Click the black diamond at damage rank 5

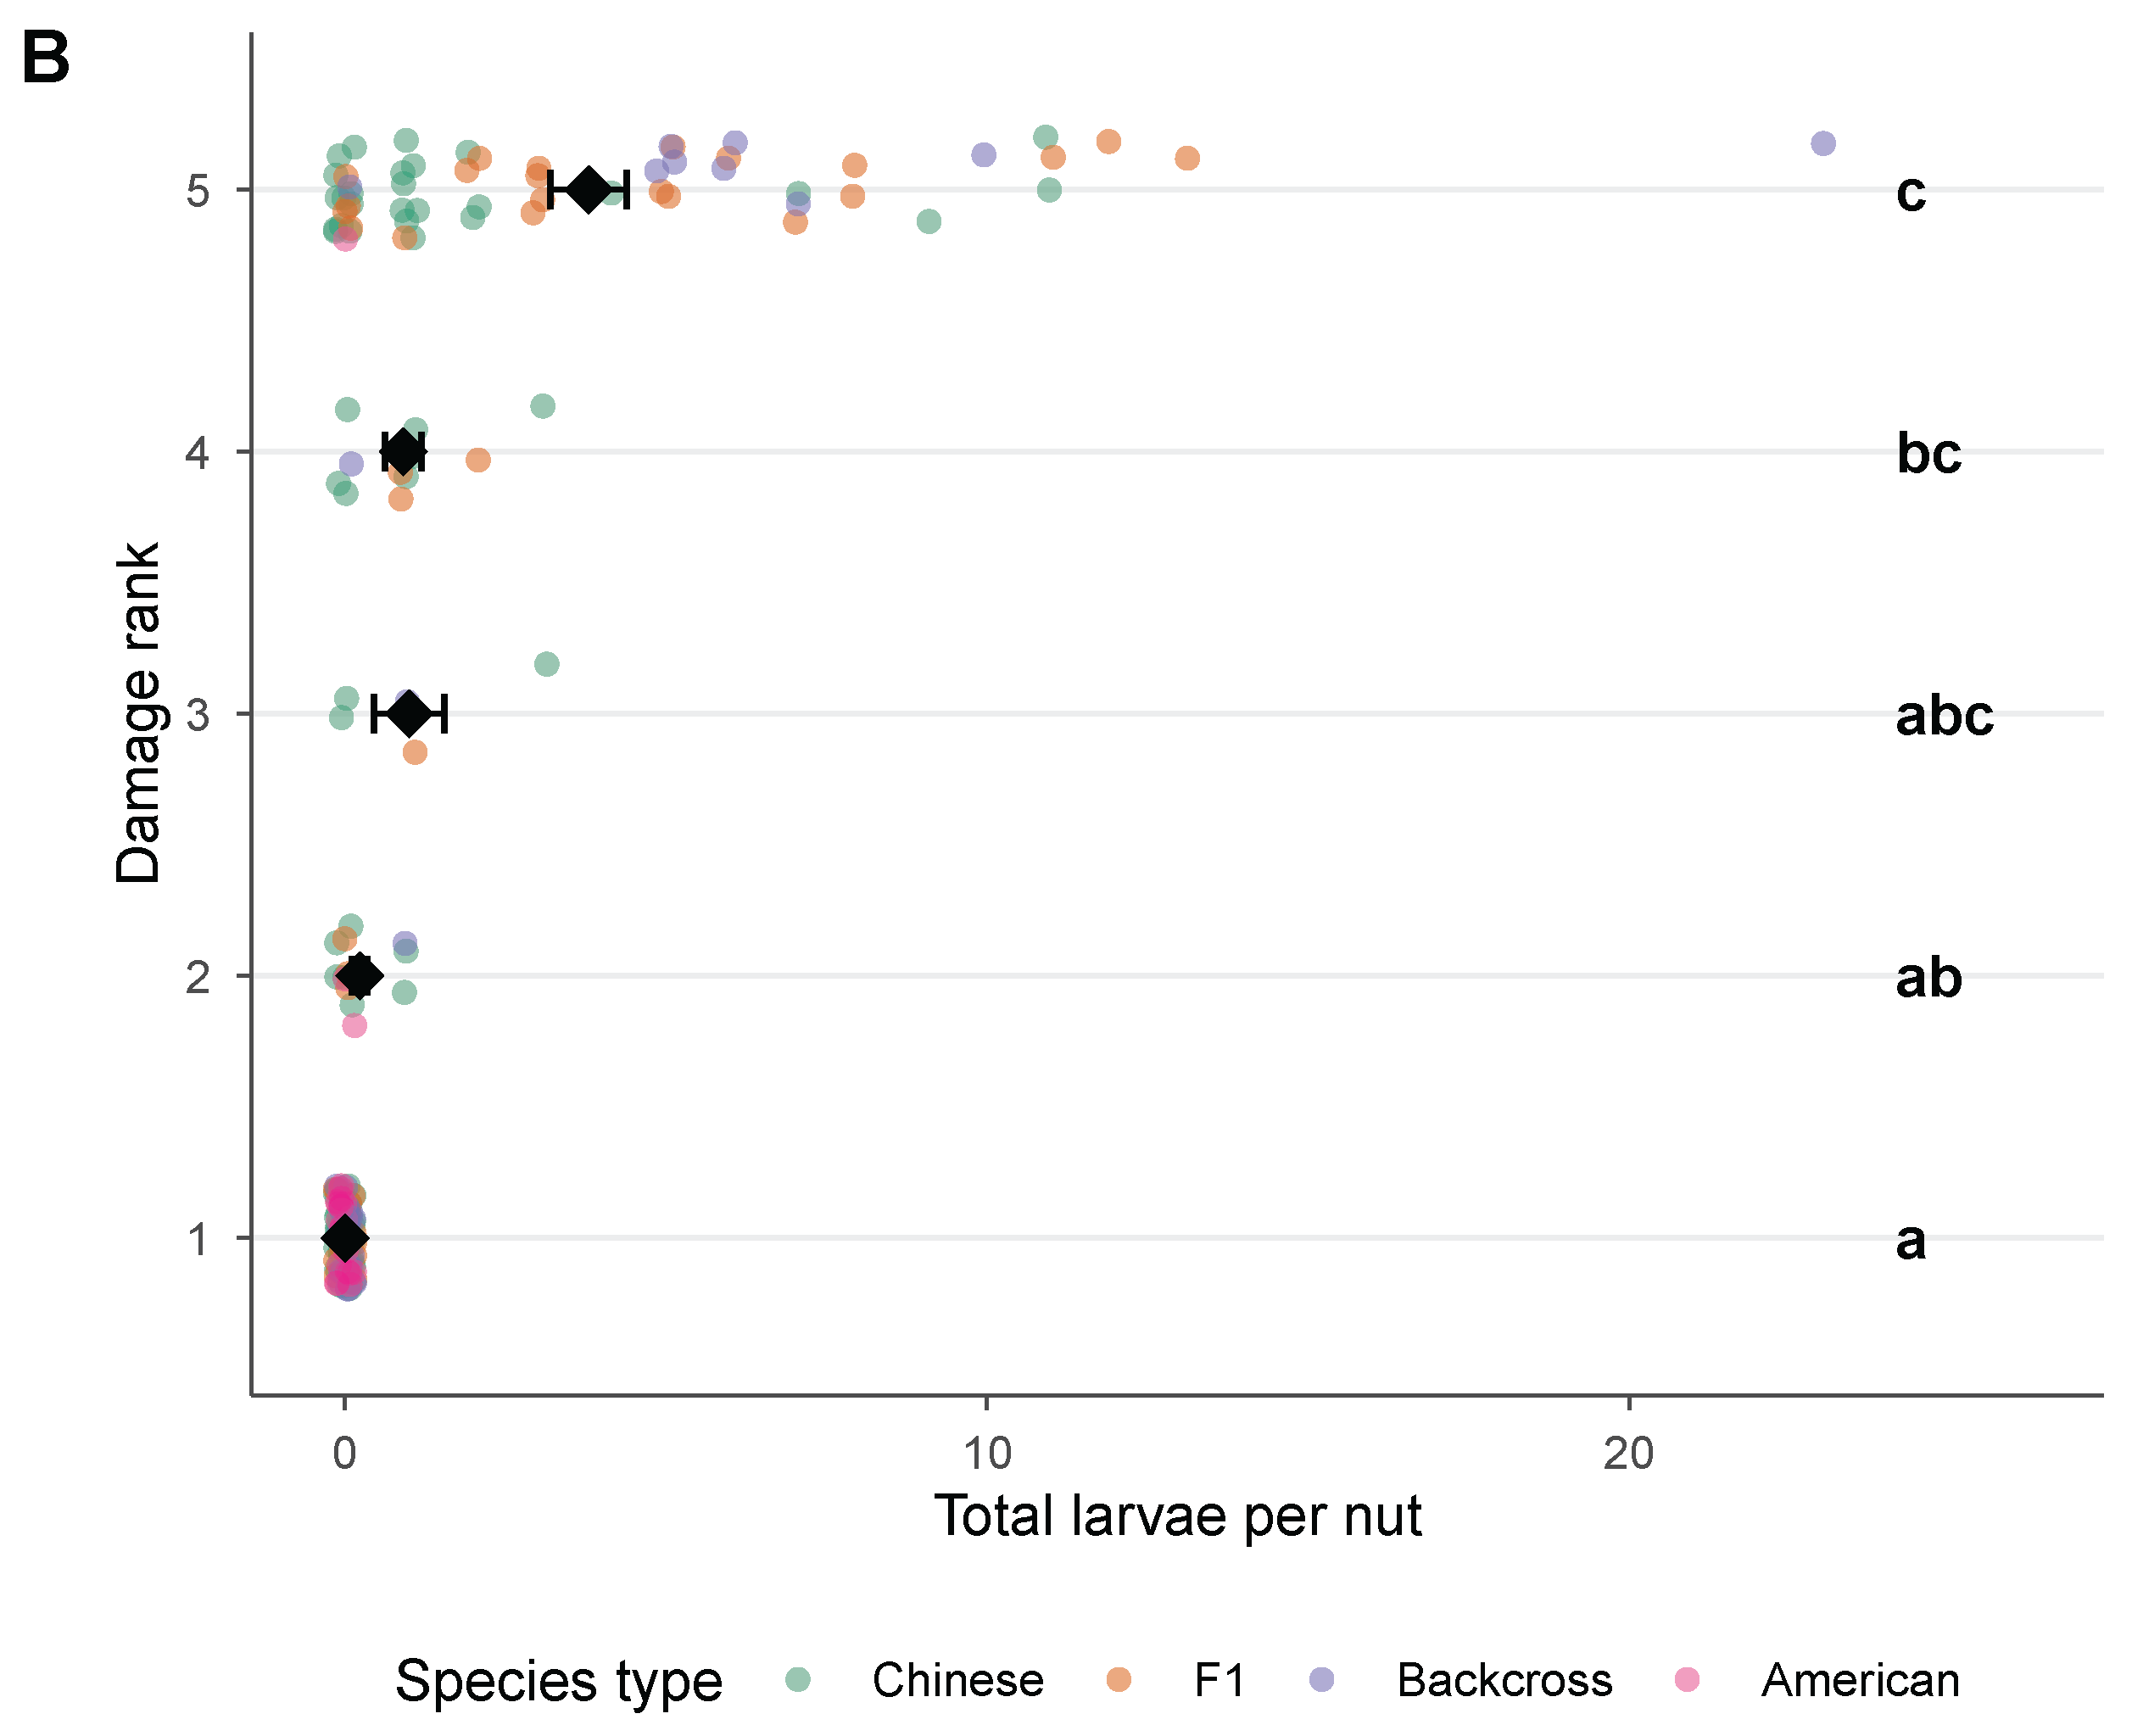(x=589, y=189)
